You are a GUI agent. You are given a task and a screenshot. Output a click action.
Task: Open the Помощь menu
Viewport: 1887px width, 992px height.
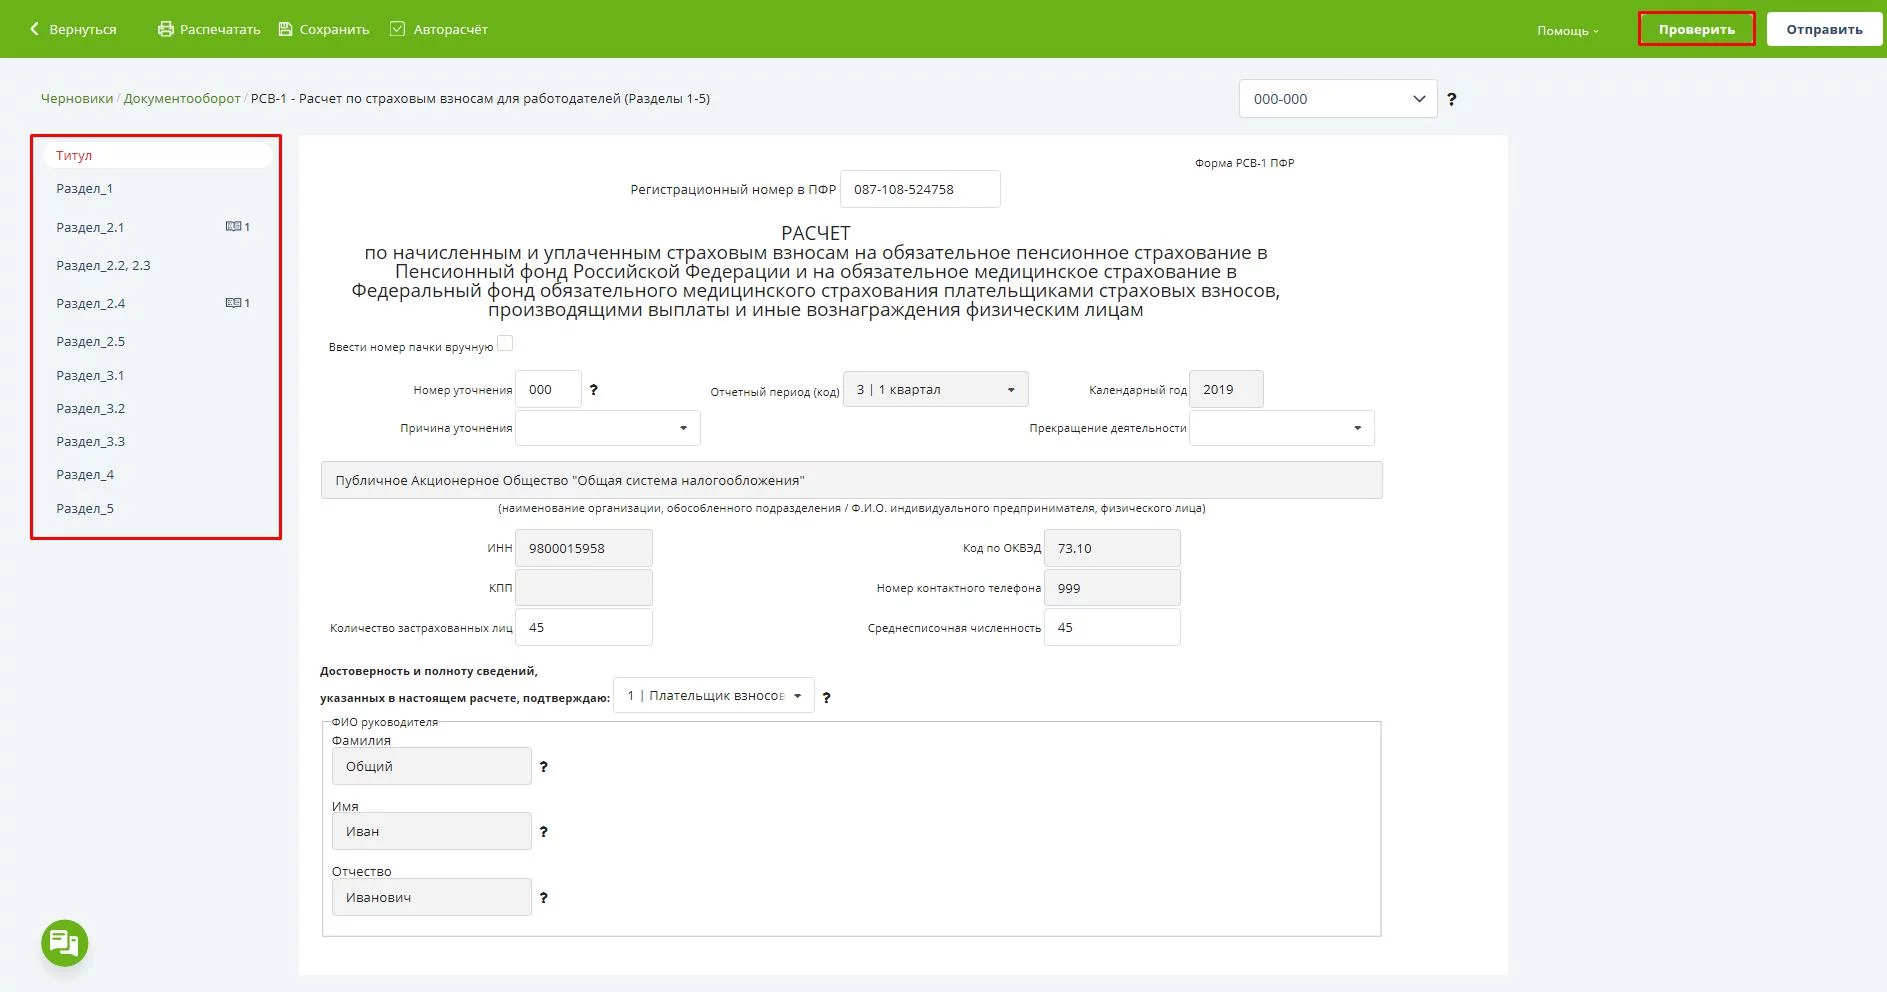[1568, 31]
